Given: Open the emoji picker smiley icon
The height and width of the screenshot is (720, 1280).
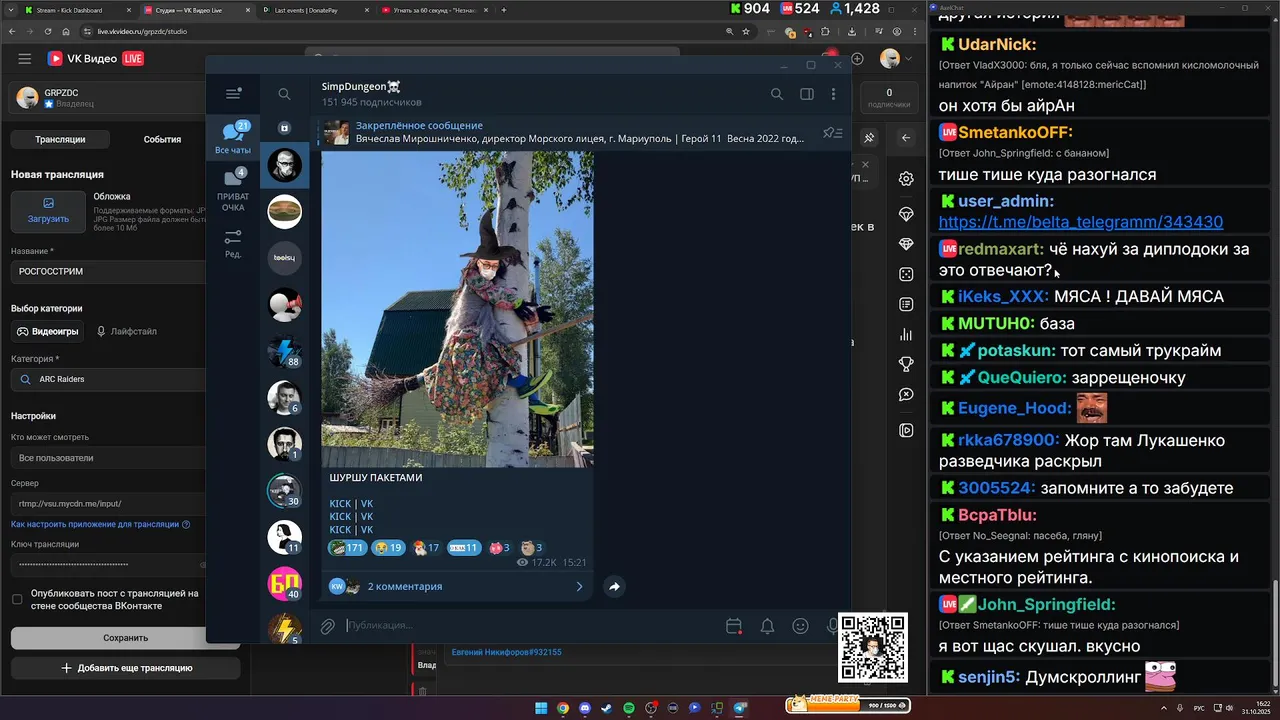Looking at the screenshot, I should pyautogui.click(x=800, y=626).
